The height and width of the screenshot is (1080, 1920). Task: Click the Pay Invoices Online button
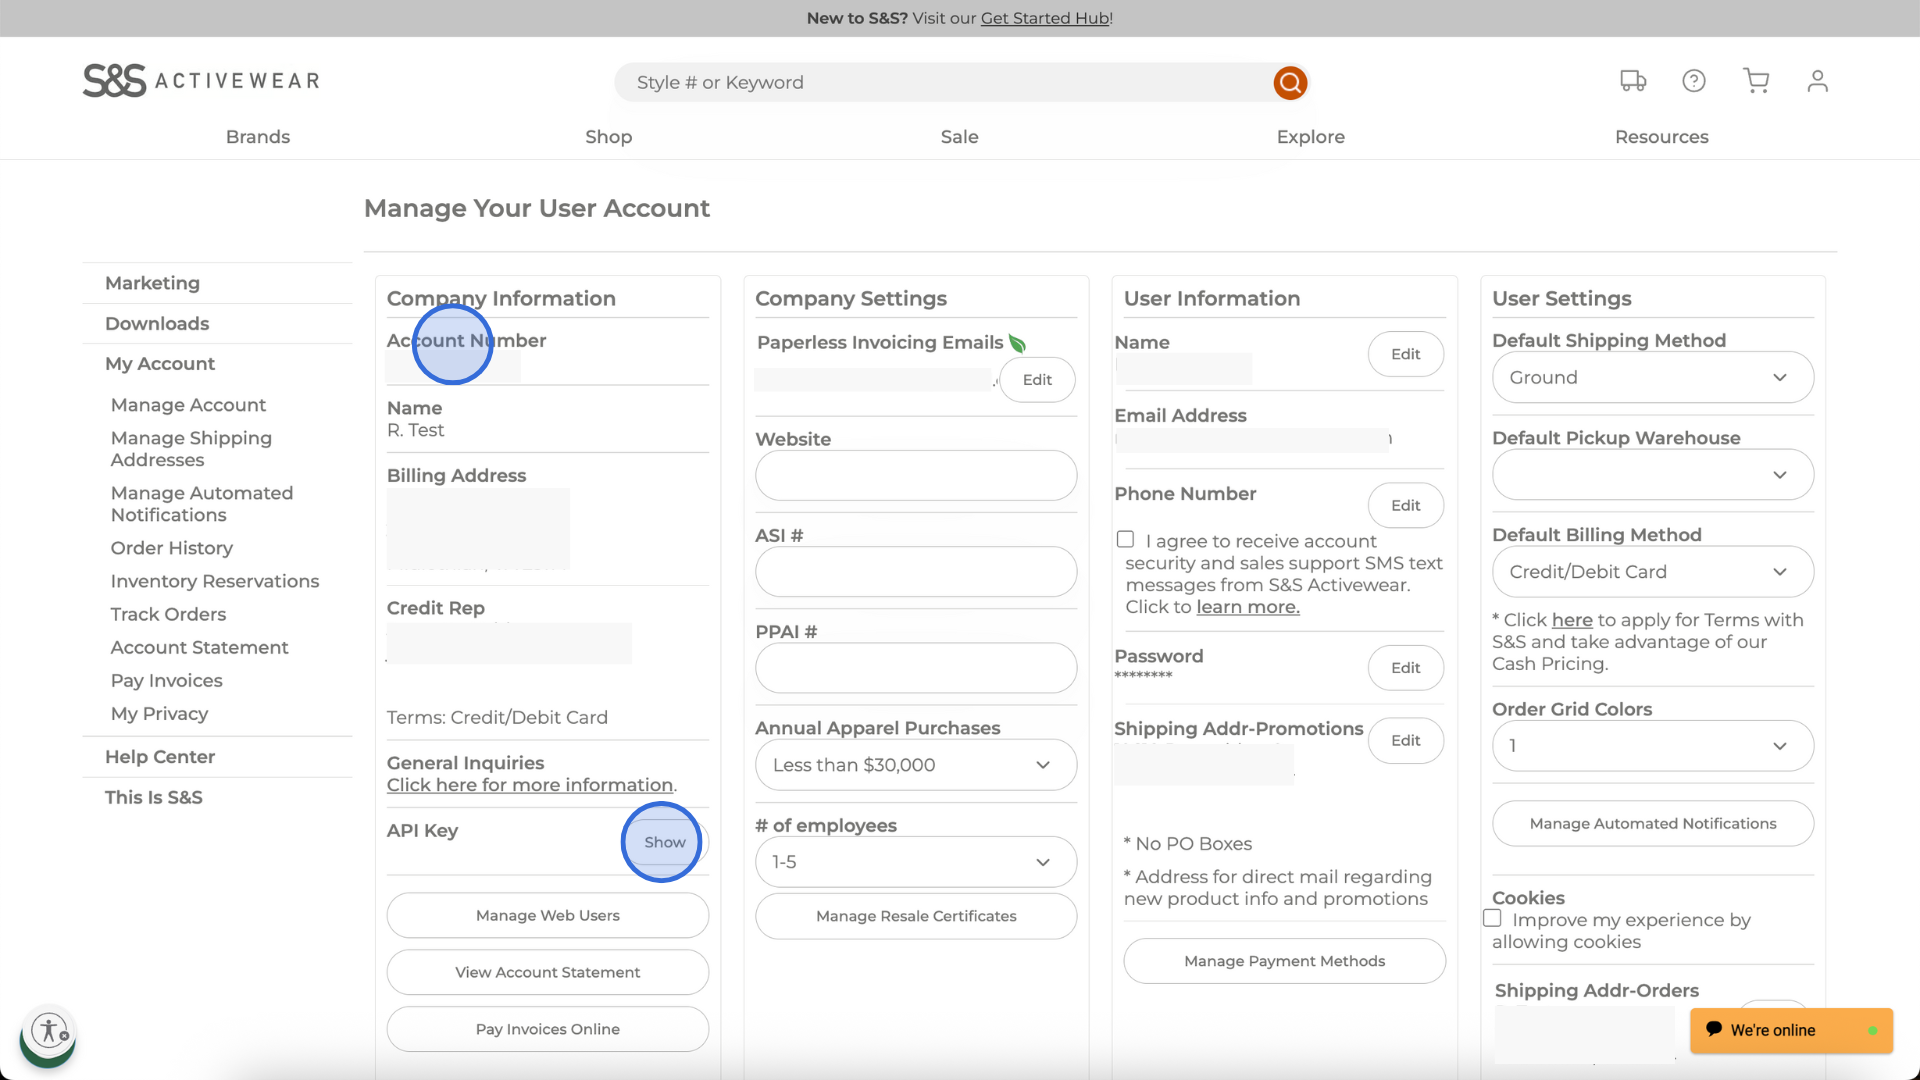pyautogui.click(x=547, y=1029)
